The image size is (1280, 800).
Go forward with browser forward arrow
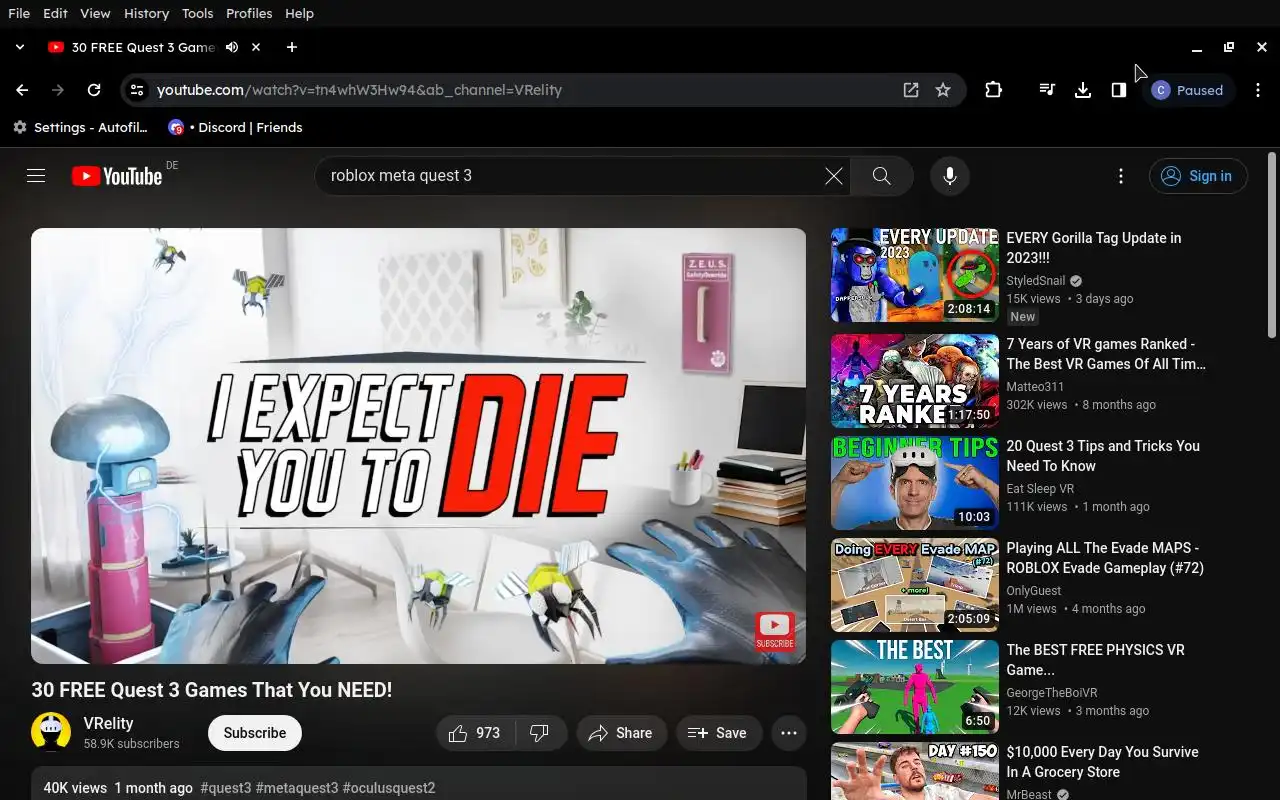click(58, 90)
